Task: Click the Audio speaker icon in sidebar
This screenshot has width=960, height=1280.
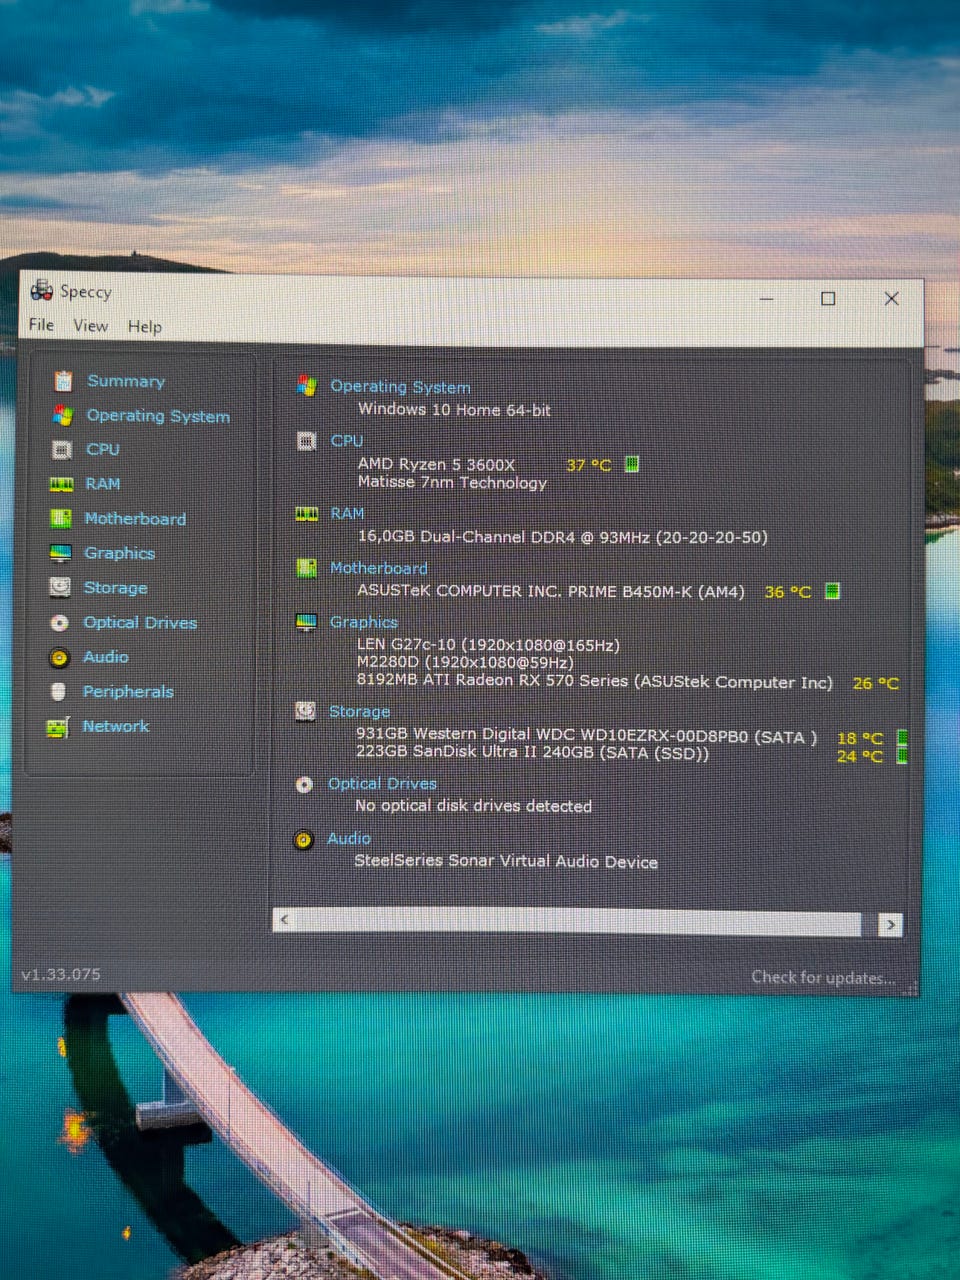Action: pyautogui.click(x=59, y=657)
